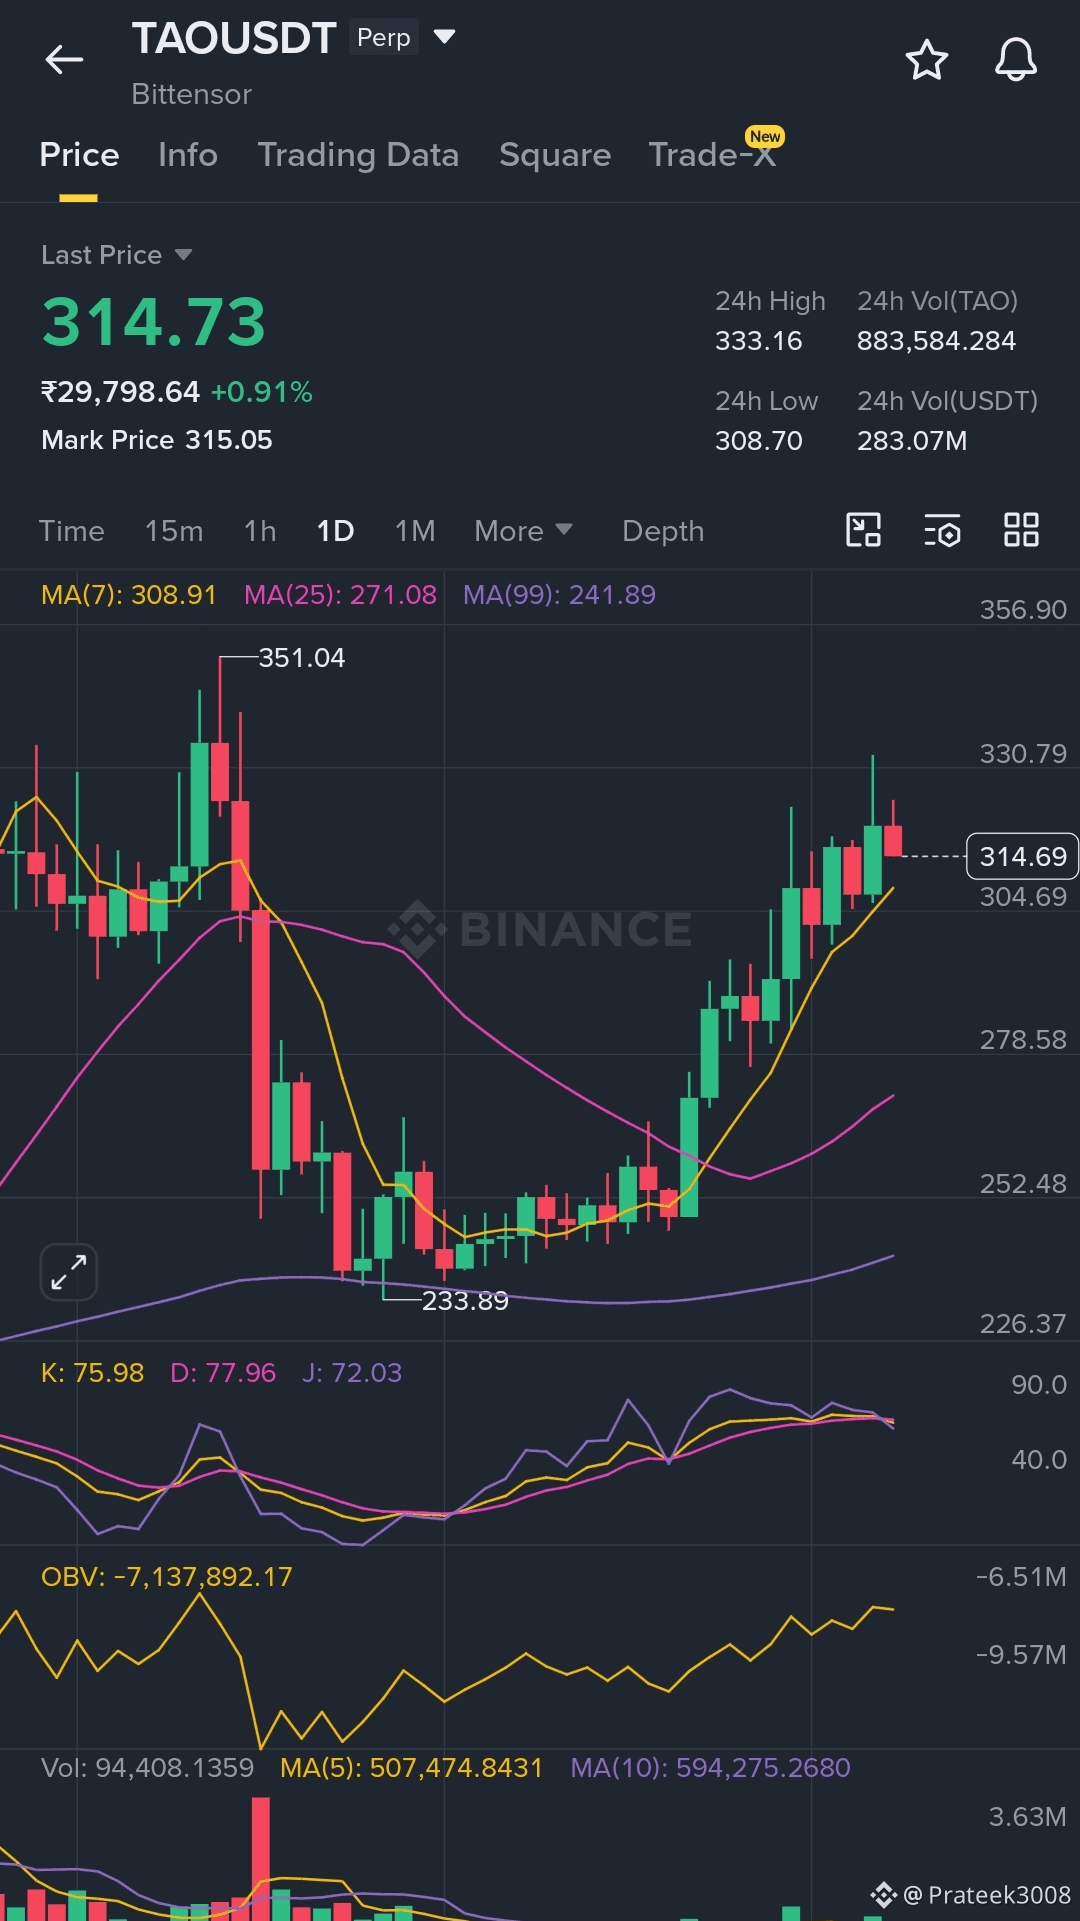The height and width of the screenshot is (1921, 1080).
Task: Add TAOUSDT to favorites with star icon
Action: click(x=927, y=60)
